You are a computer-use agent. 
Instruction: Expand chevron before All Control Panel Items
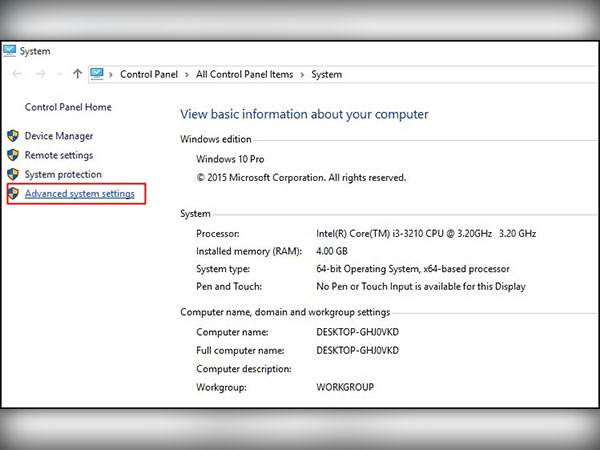187,75
